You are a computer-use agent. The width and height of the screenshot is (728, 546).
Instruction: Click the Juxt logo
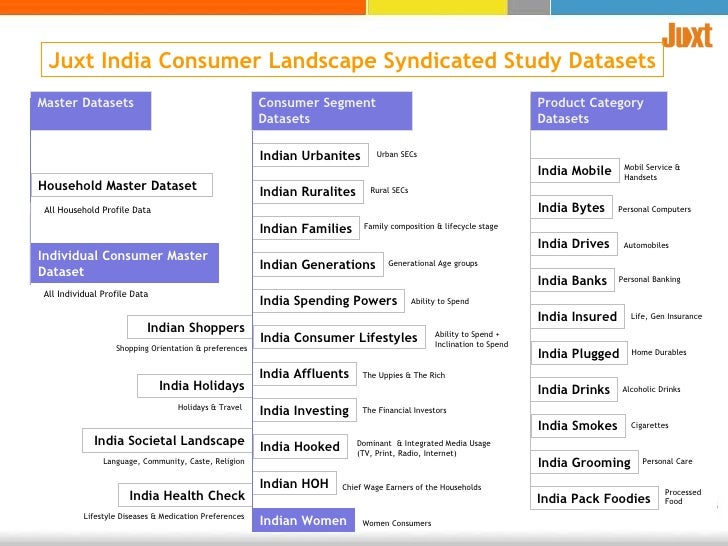(687, 35)
